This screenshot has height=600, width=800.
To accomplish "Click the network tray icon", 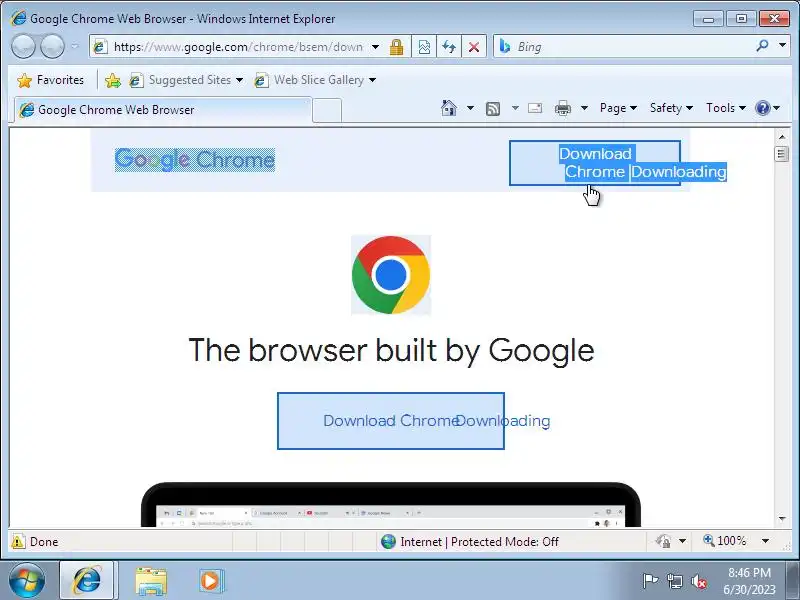I will [674, 581].
